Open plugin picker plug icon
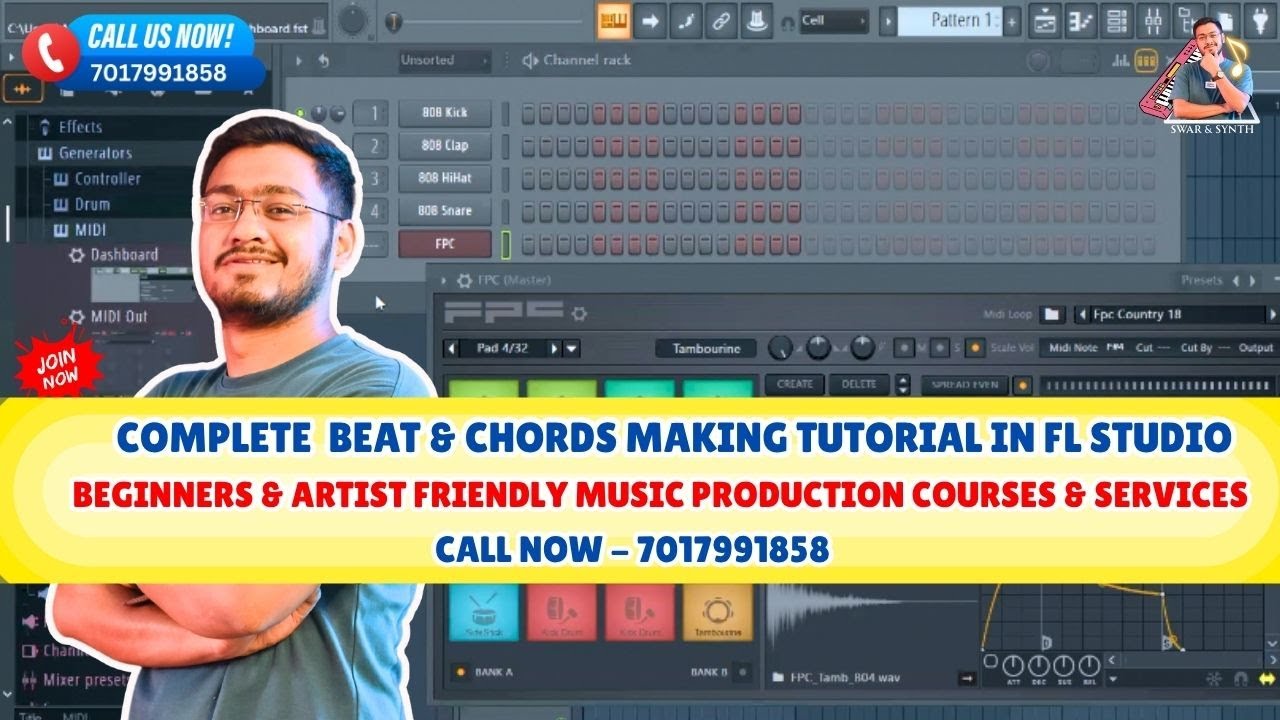The height and width of the screenshot is (720, 1280). click(x=1260, y=20)
